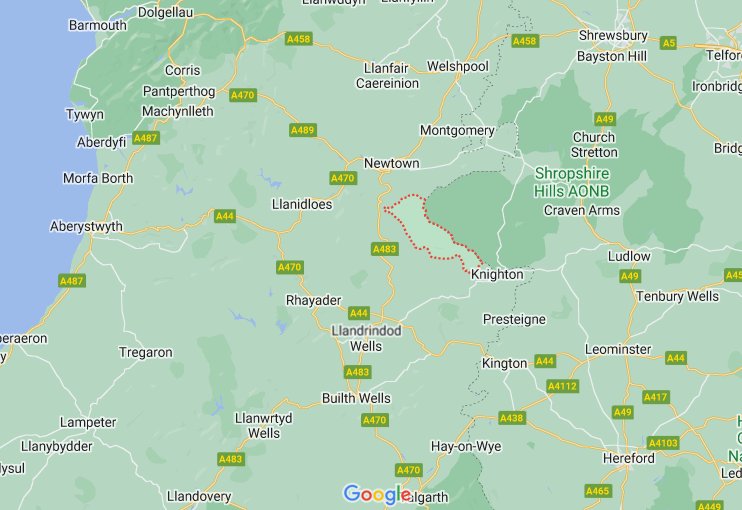
Task: Click the A438 road shield
Action: [512, 418]
